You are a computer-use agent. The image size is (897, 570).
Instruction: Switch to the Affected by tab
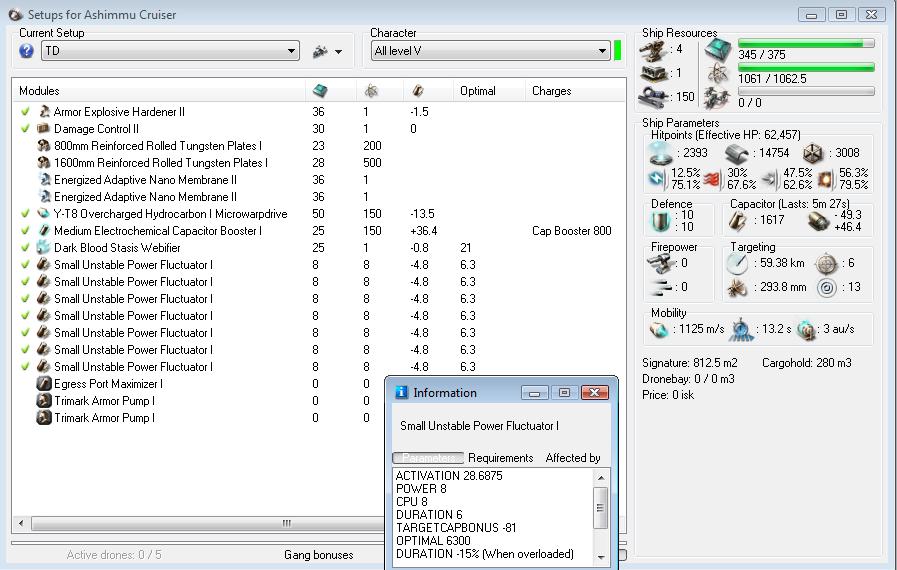pos(572,458)
